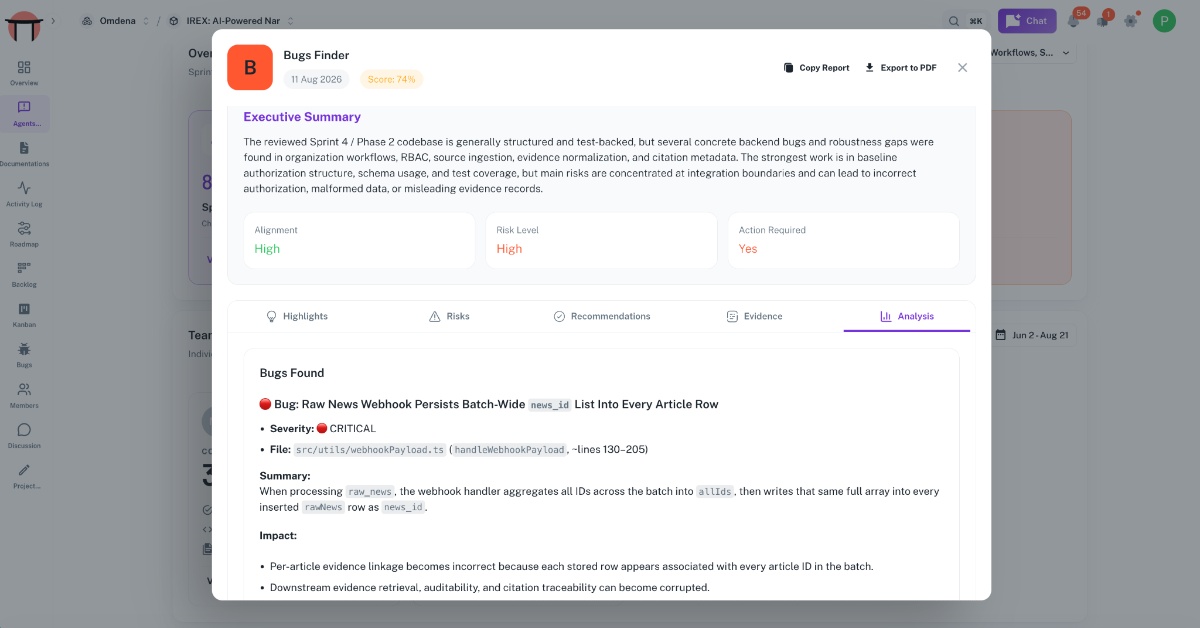The image size is (1200, 628).
Task: Open Discussion from the sidebar
Action: click(x=24, y=435)
